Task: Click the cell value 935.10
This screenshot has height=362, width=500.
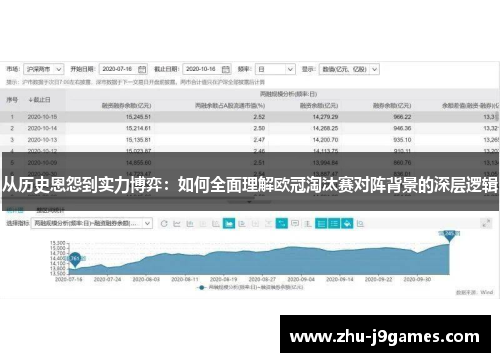Action: pos(402,140)
